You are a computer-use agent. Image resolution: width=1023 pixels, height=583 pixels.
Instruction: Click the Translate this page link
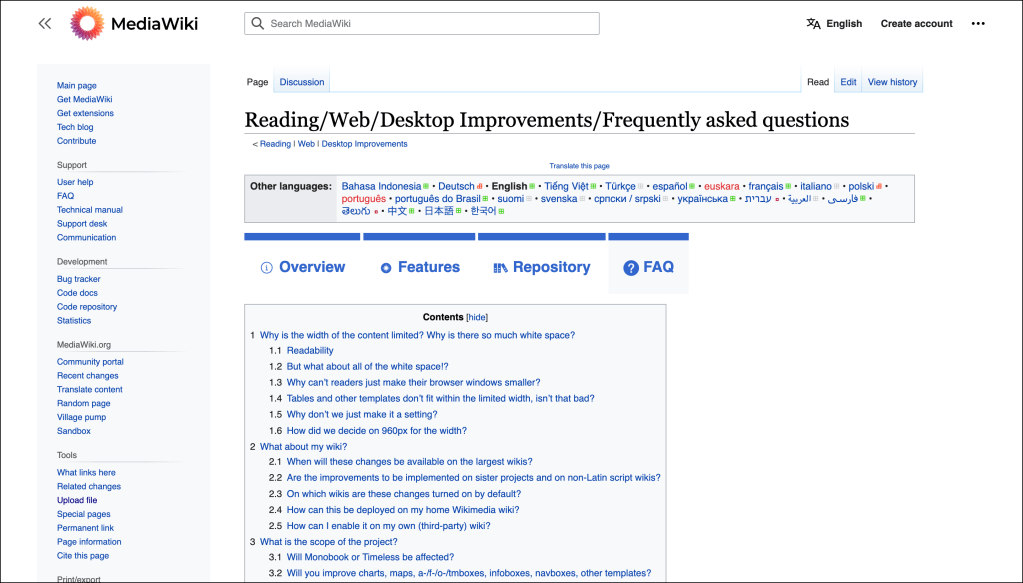pyautogui.click(x=579, y=166)
